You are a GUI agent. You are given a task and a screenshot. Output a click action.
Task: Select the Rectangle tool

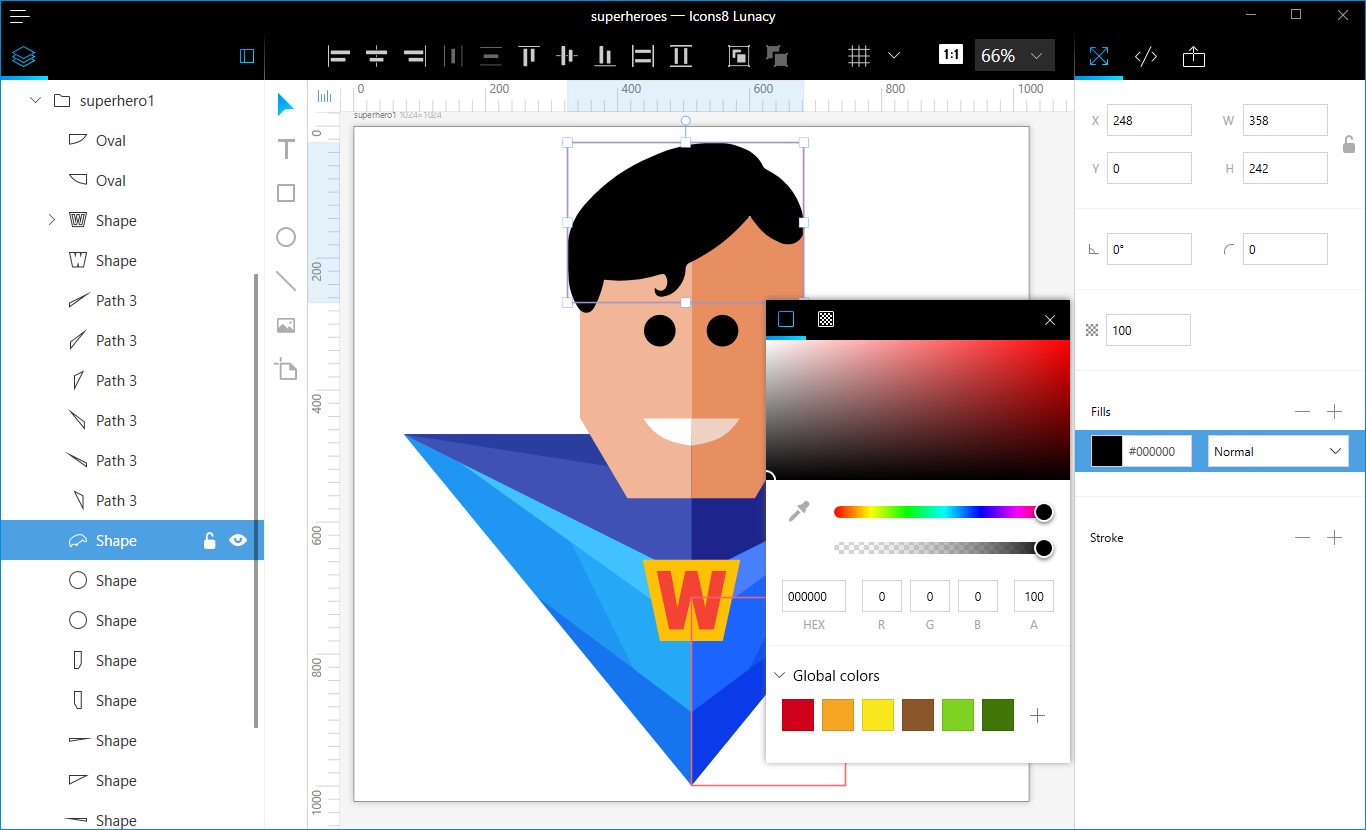[x=286, y=193]
